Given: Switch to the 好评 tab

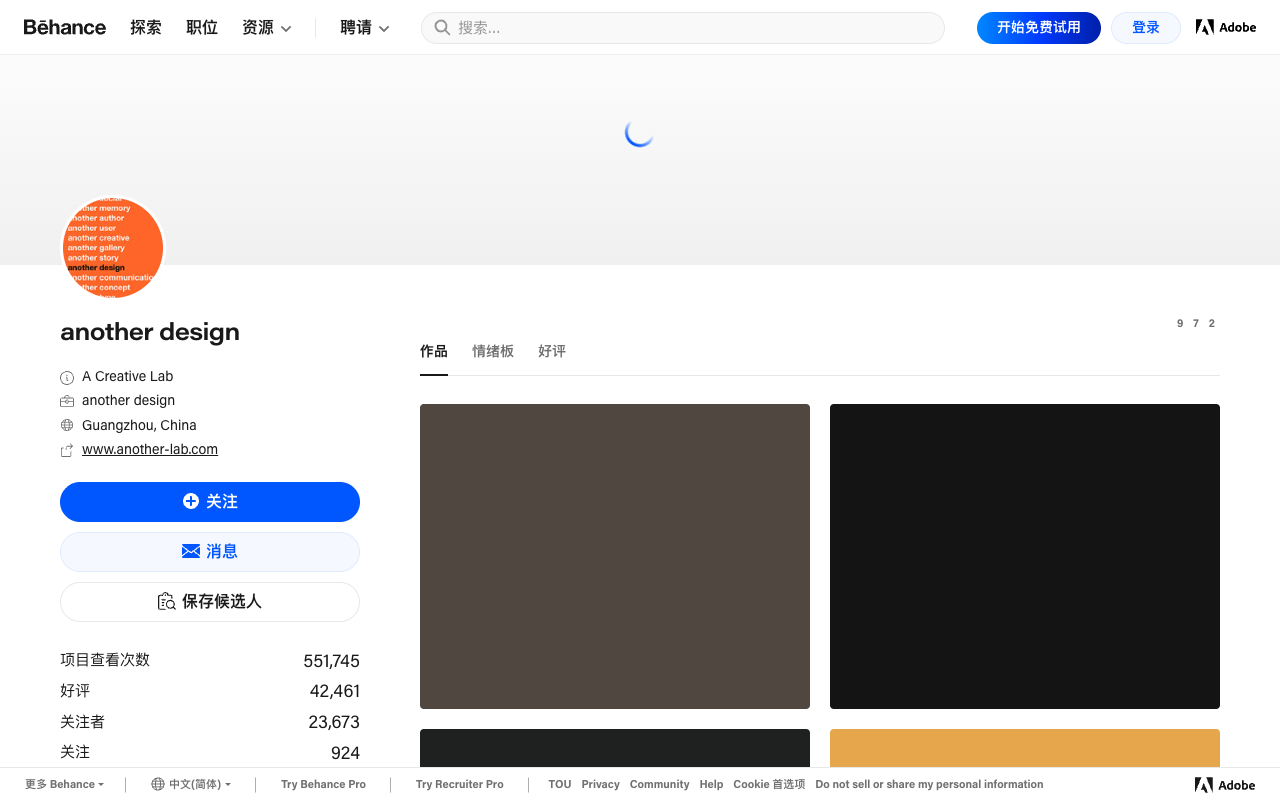Looking at the screenshot, I should [552, 351].
